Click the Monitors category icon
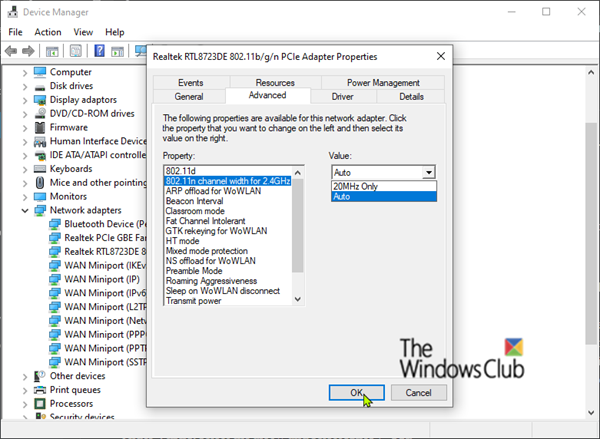 point(40,197)
